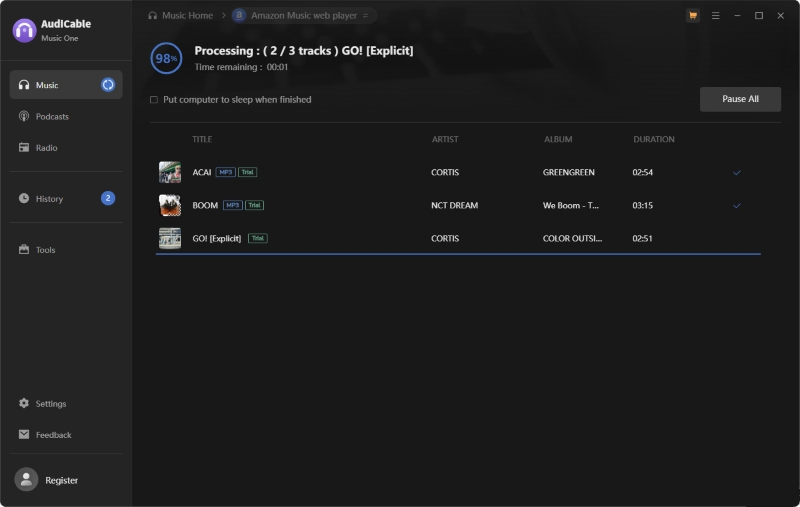800x507 pixels.
Task: Click the Time remaining 00:01 text
Action: pyautogui.click(x=241, y=67)
